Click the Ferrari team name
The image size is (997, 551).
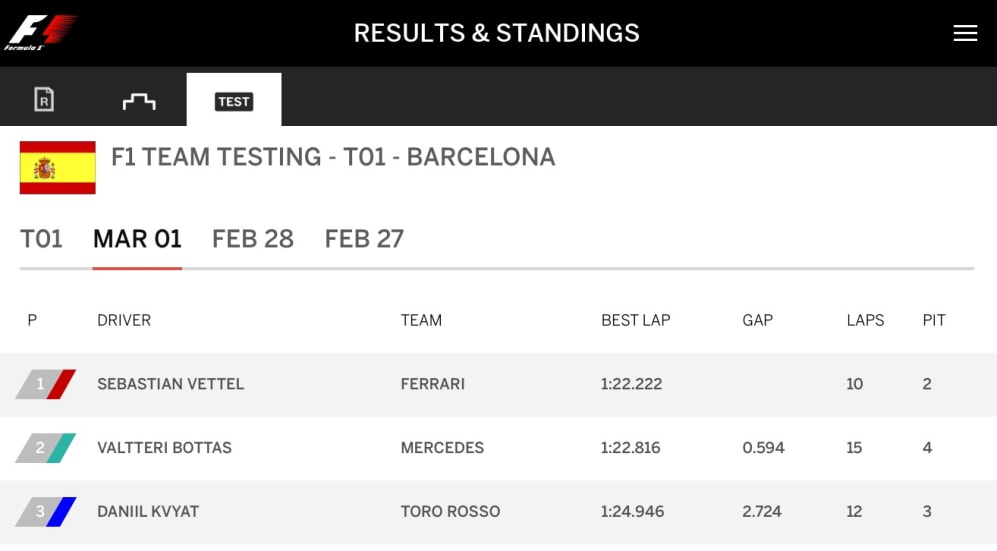click(432, 384)
